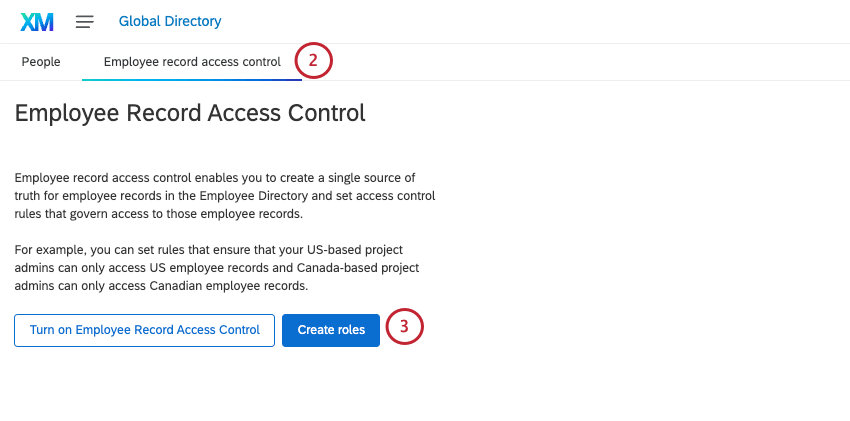Click the XM logo

point(37,21)
